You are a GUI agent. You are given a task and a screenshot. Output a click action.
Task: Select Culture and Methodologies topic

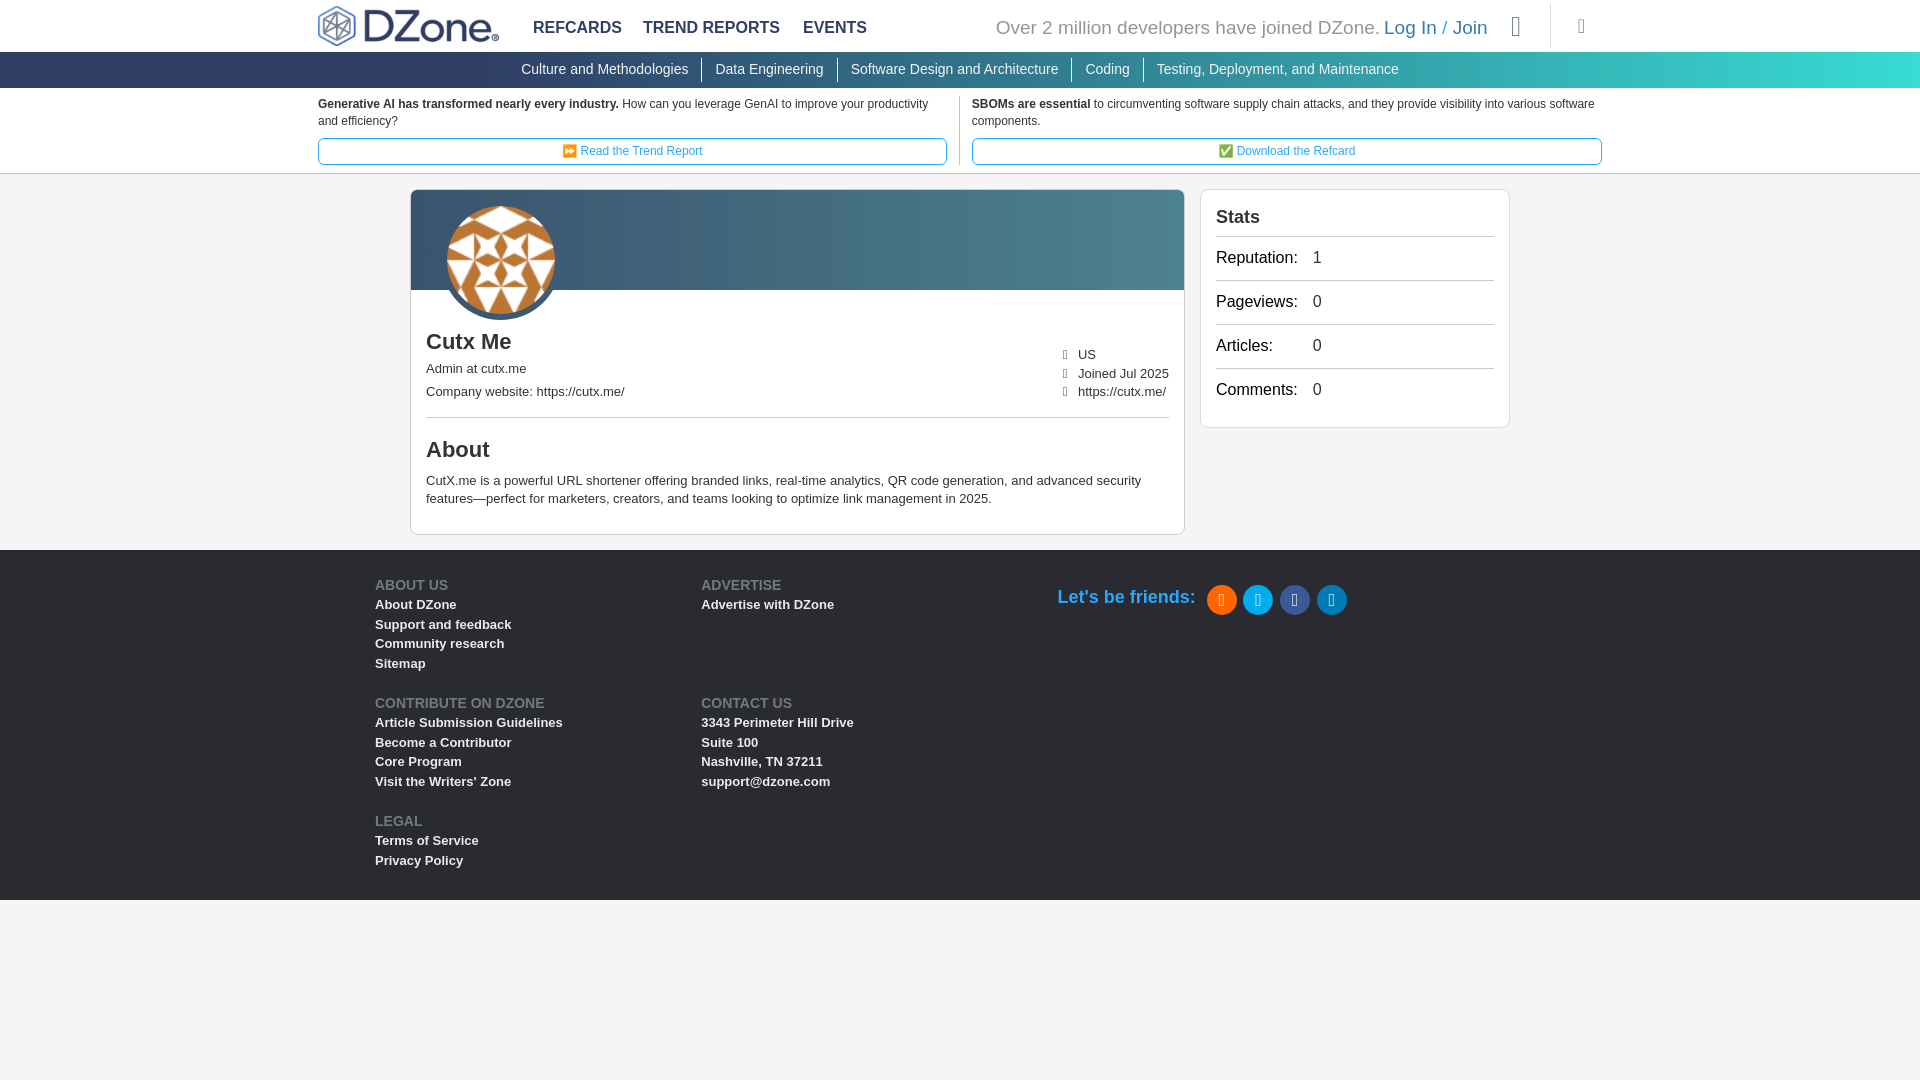(x=604, y=69)
